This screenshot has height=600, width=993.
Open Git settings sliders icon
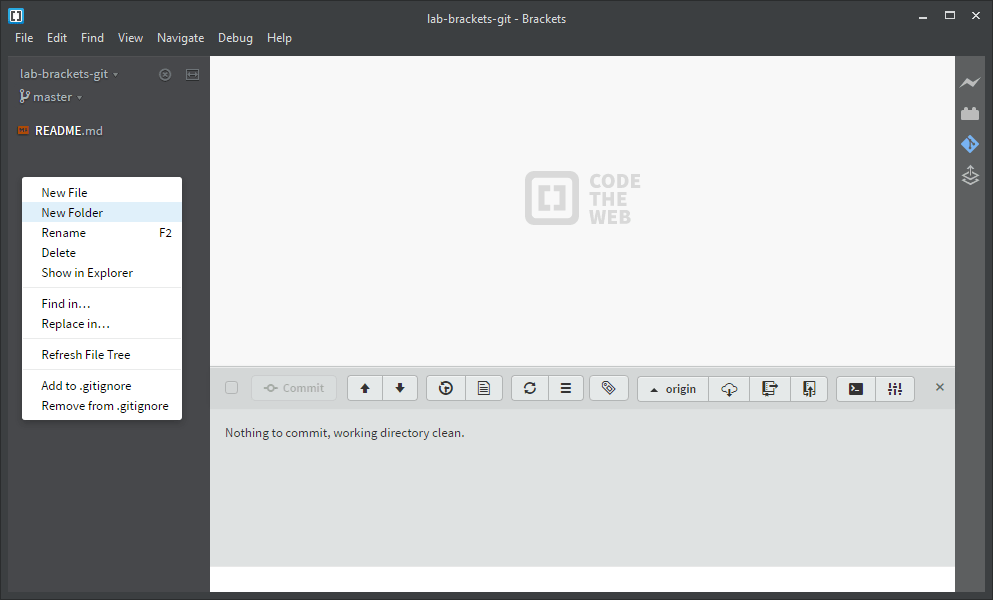(x=895, y=388)
